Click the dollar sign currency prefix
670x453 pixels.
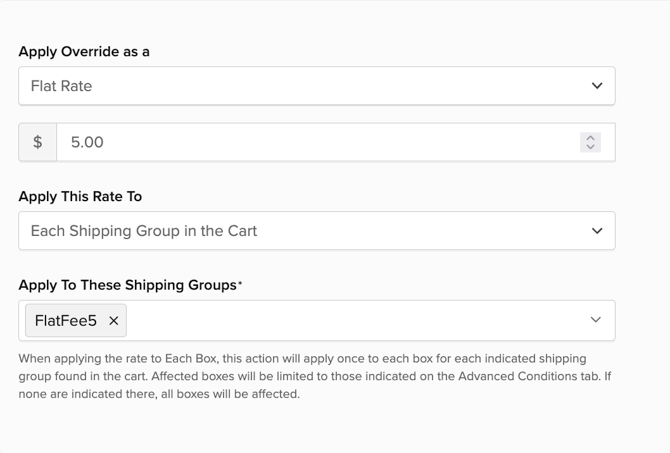coord(38,142)
